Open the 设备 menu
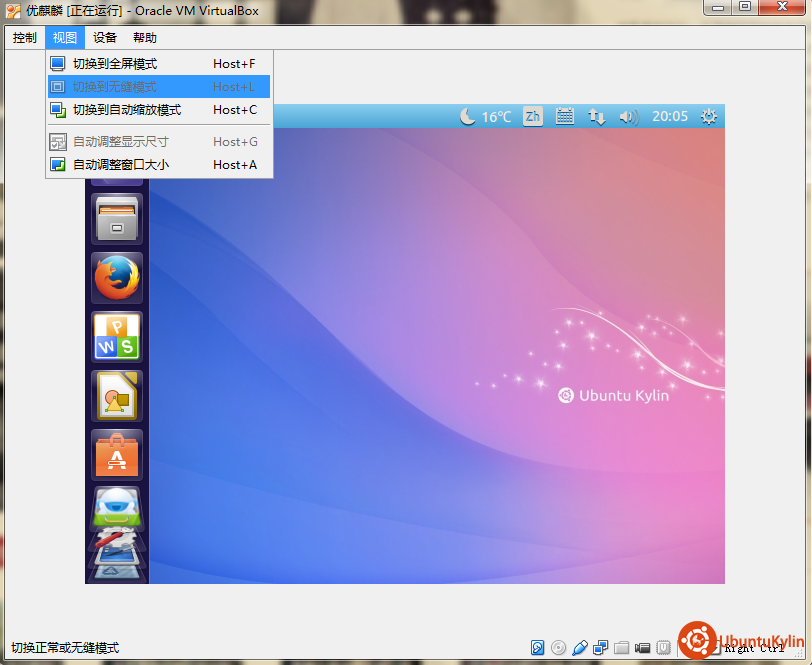 point(105,38)
